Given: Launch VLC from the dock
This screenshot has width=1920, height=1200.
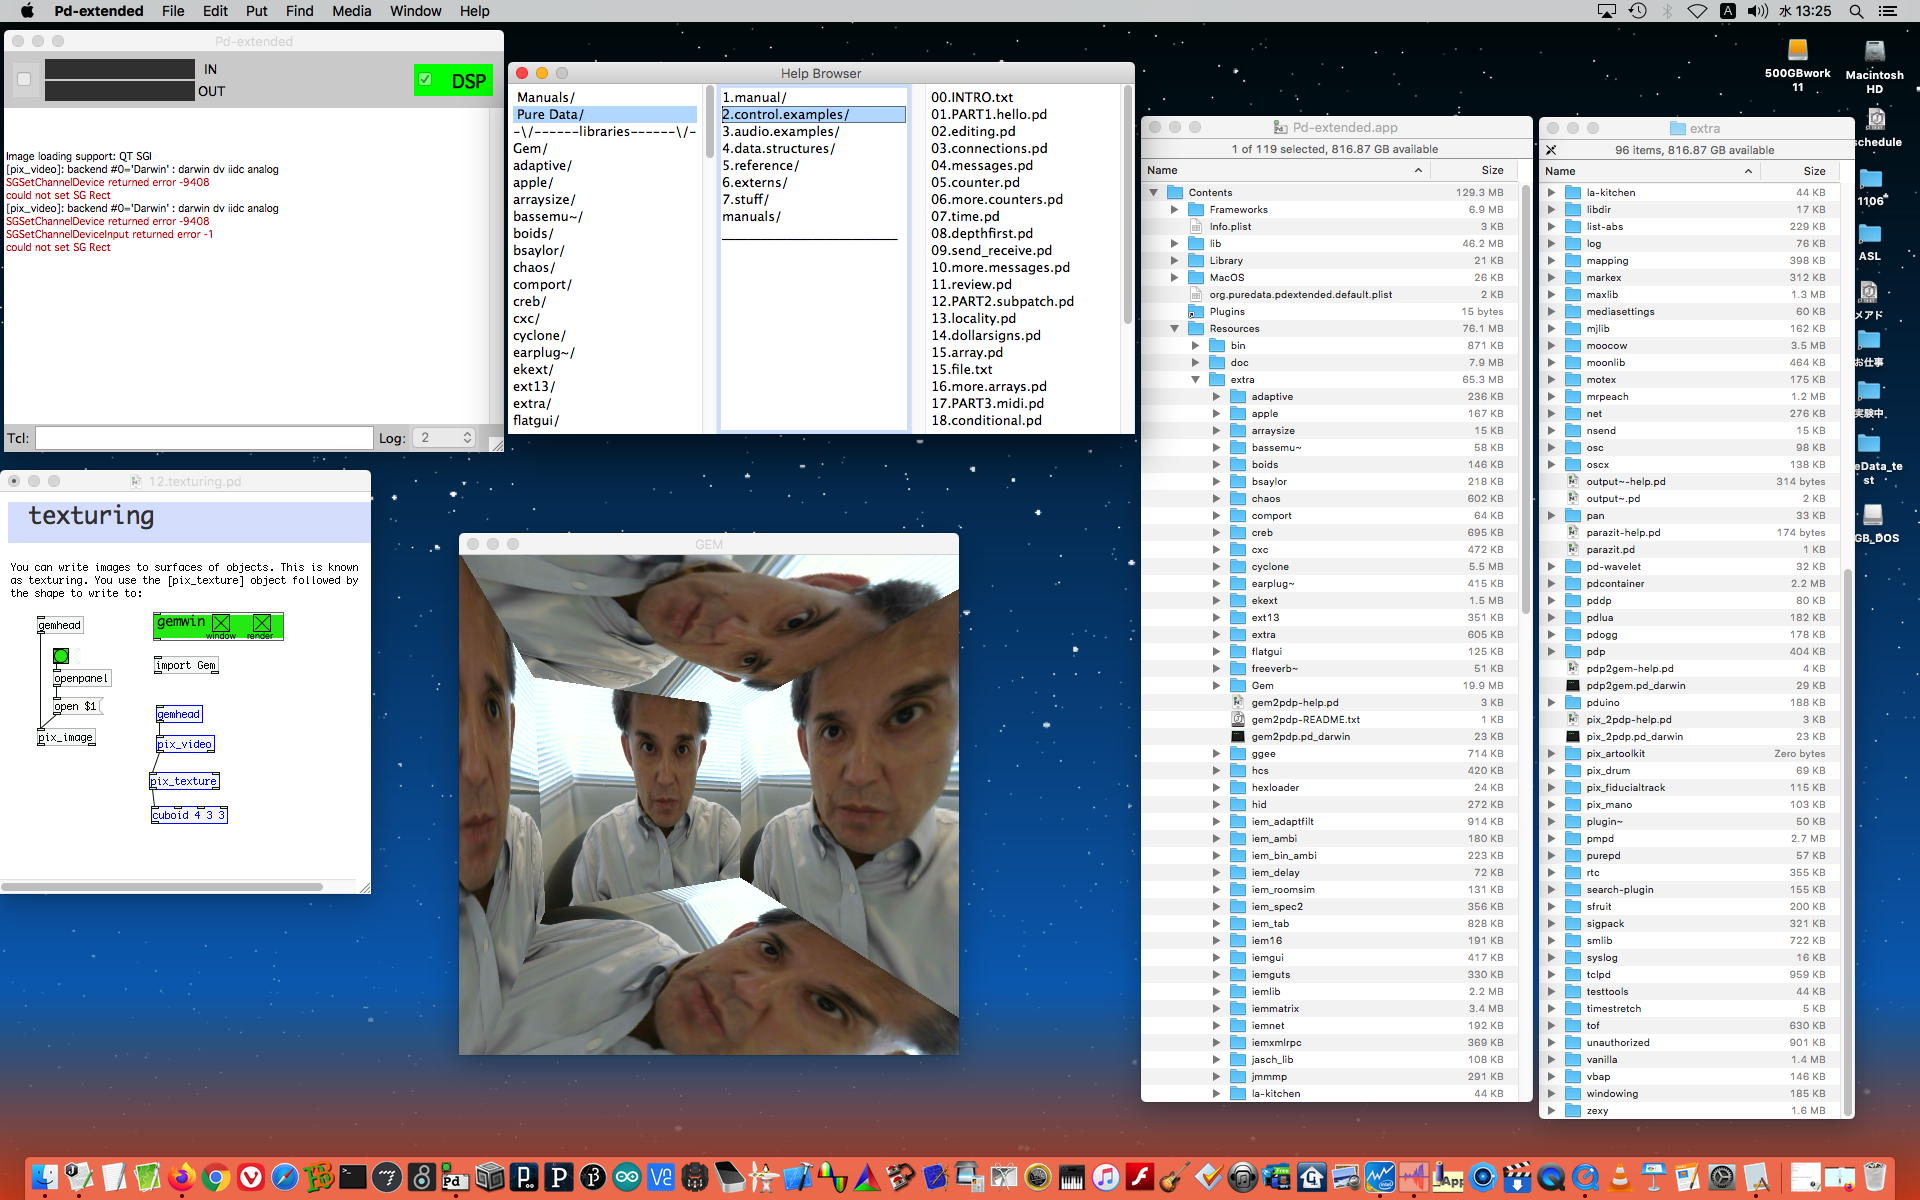Looking at the screenshot, I should [x=1619, y=1177].
